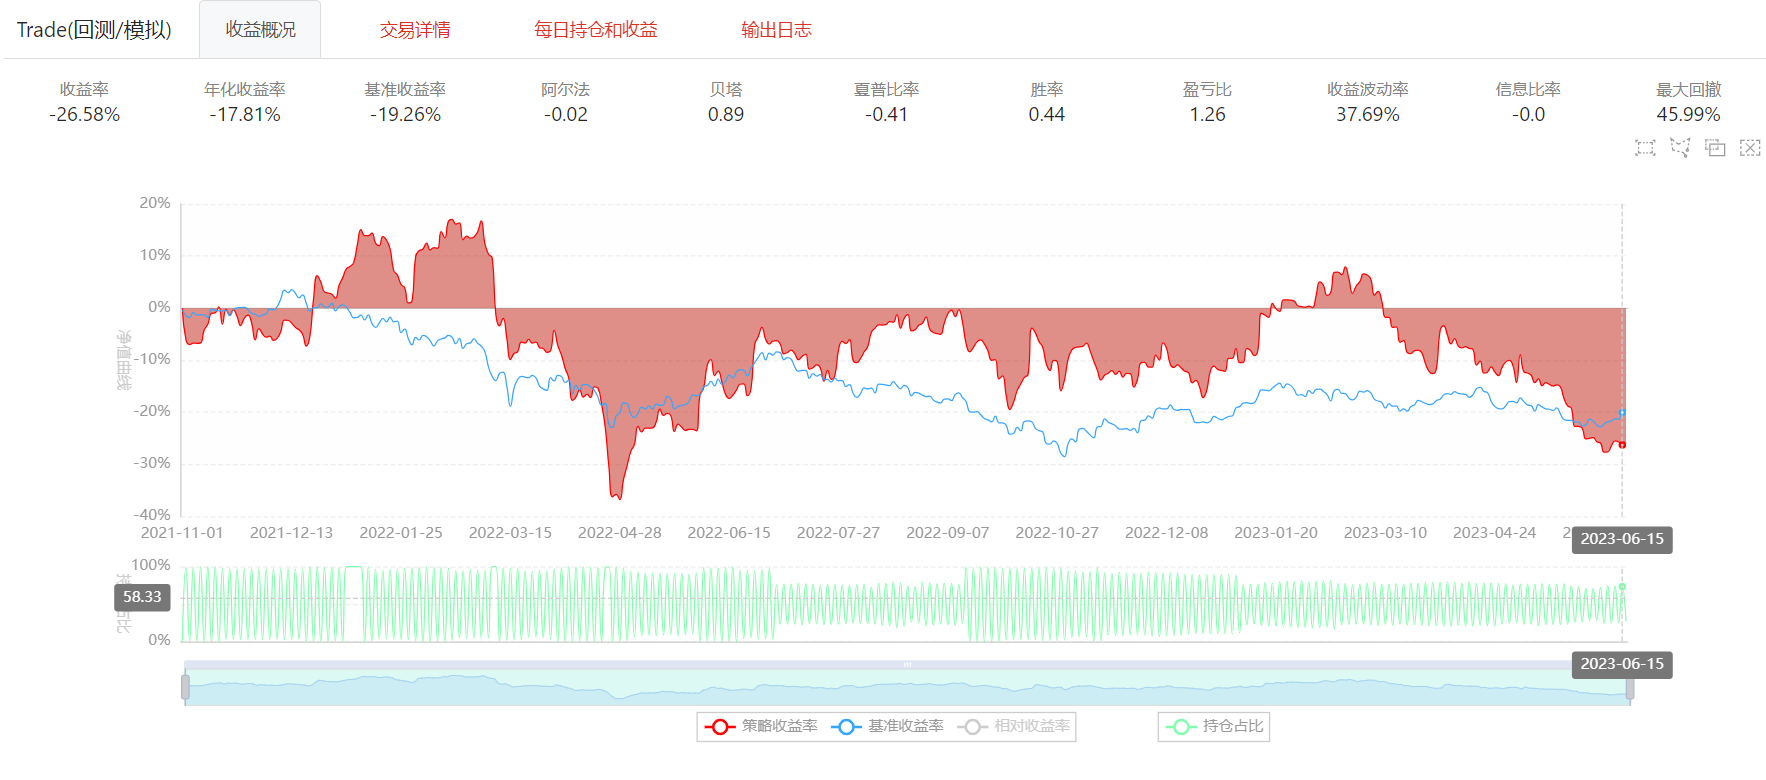Click the 2023-04-24 x-axis date label

point(1495,533)
